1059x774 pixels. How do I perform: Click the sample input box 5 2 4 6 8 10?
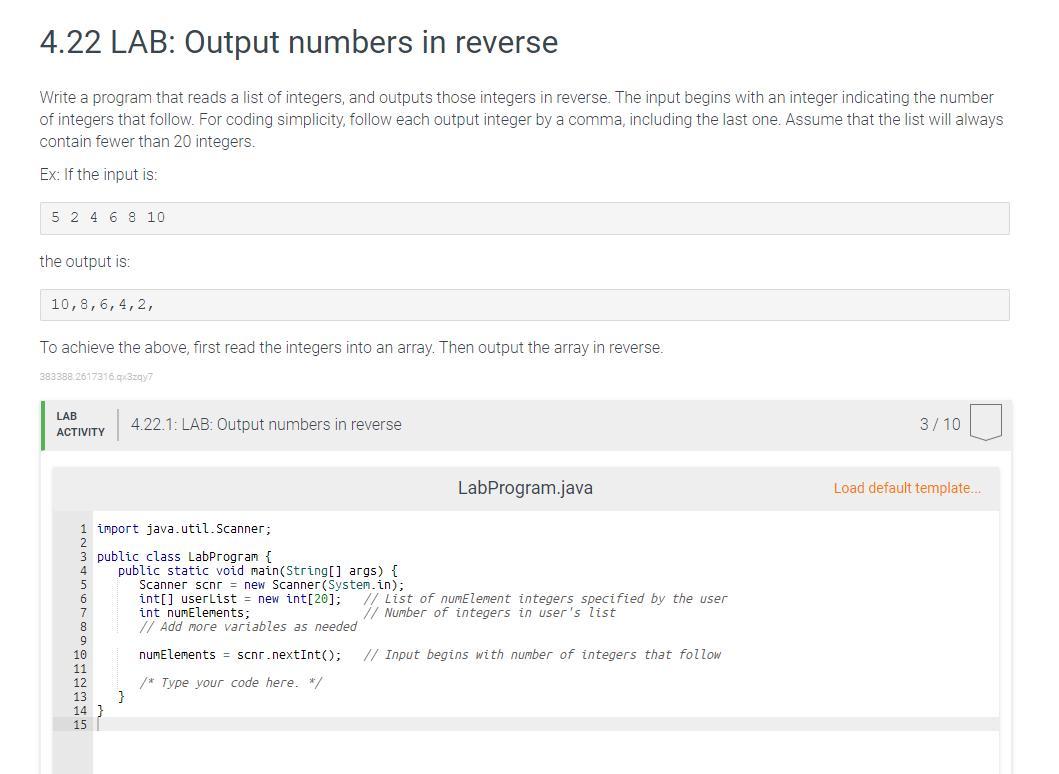click(525, 218)
